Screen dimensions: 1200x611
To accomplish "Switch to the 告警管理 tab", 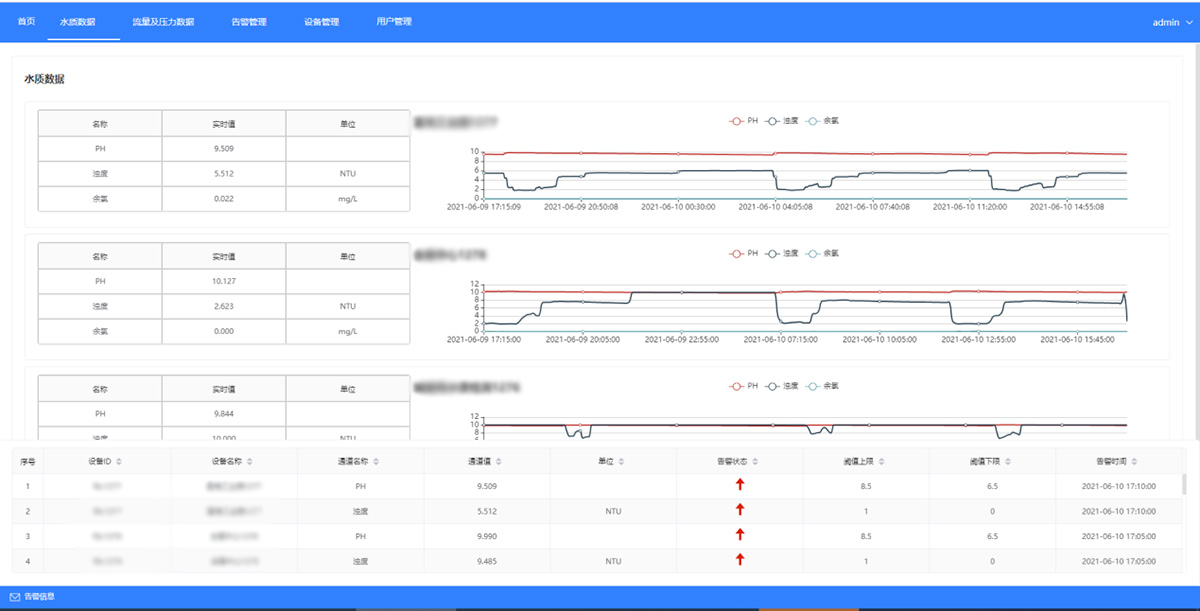I will tap(249, 22).
